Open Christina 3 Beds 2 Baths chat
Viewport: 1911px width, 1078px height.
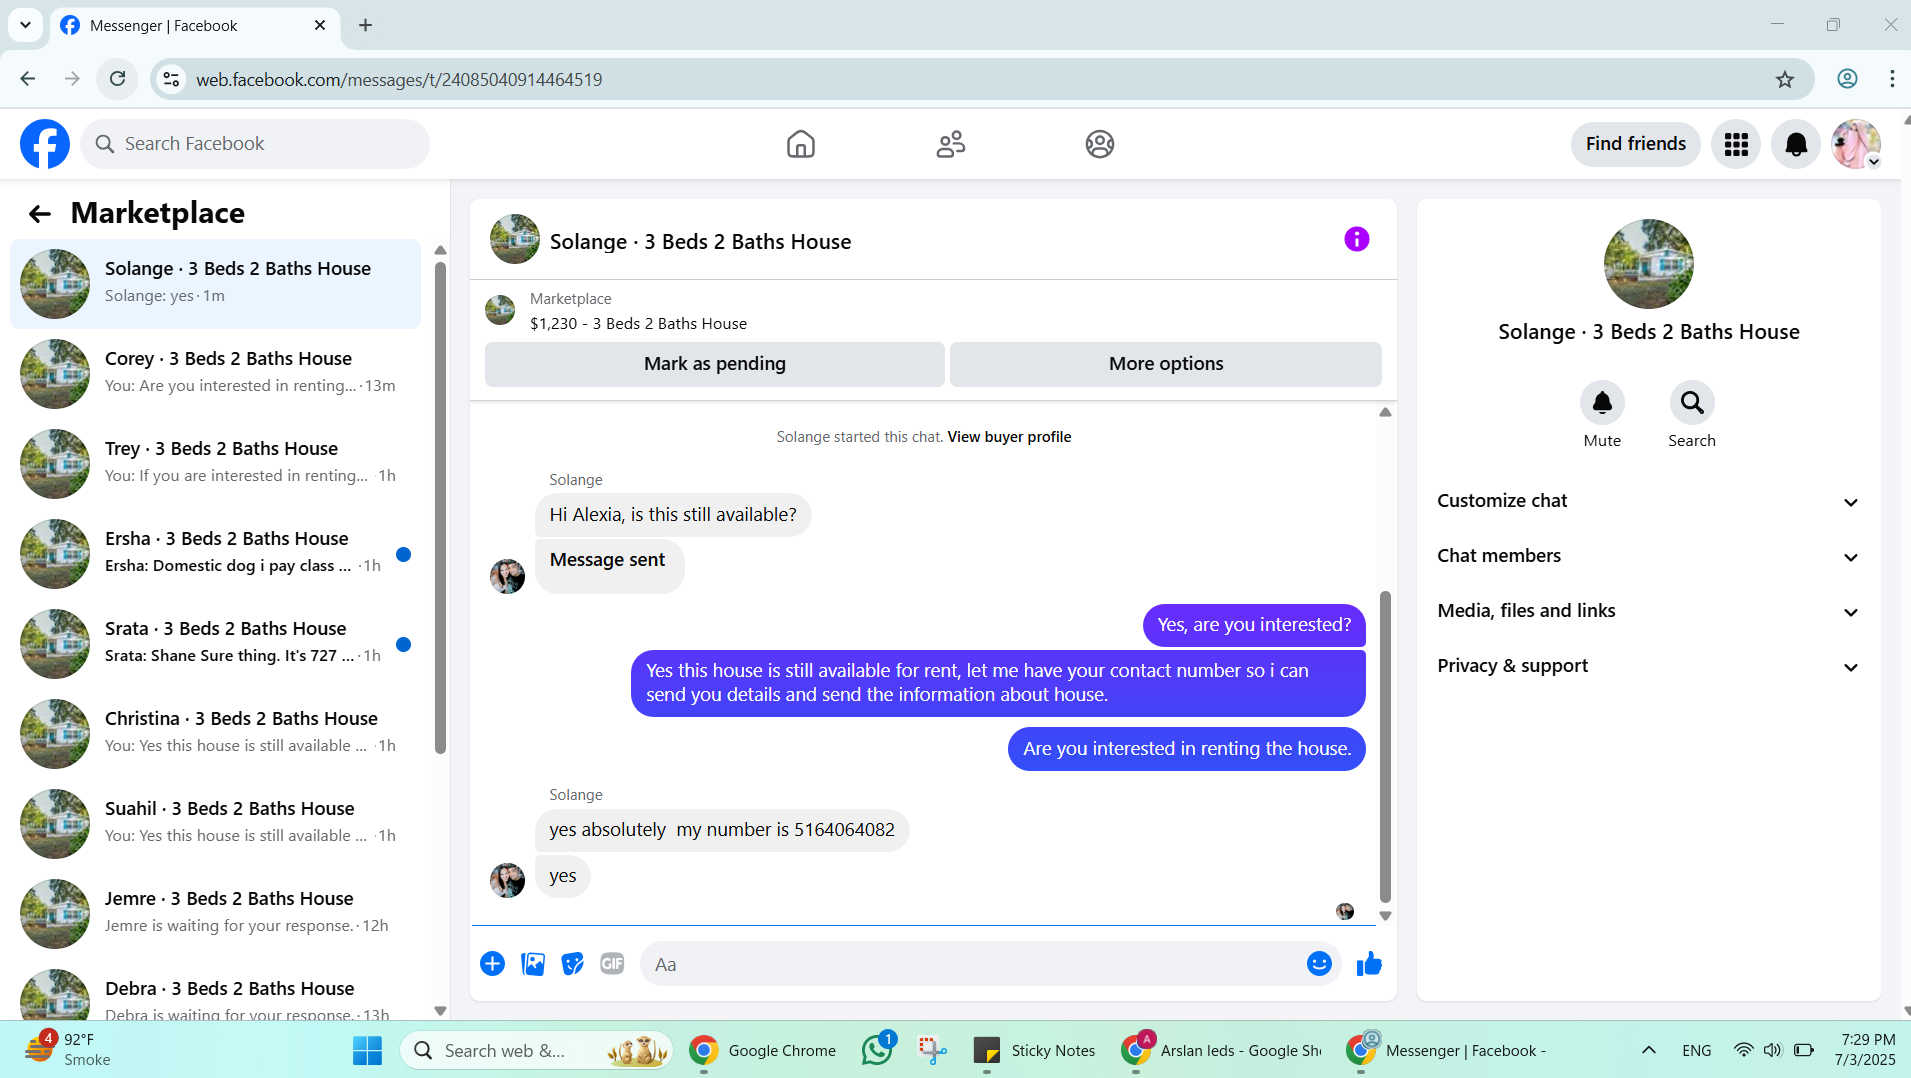tap(215, 733)
